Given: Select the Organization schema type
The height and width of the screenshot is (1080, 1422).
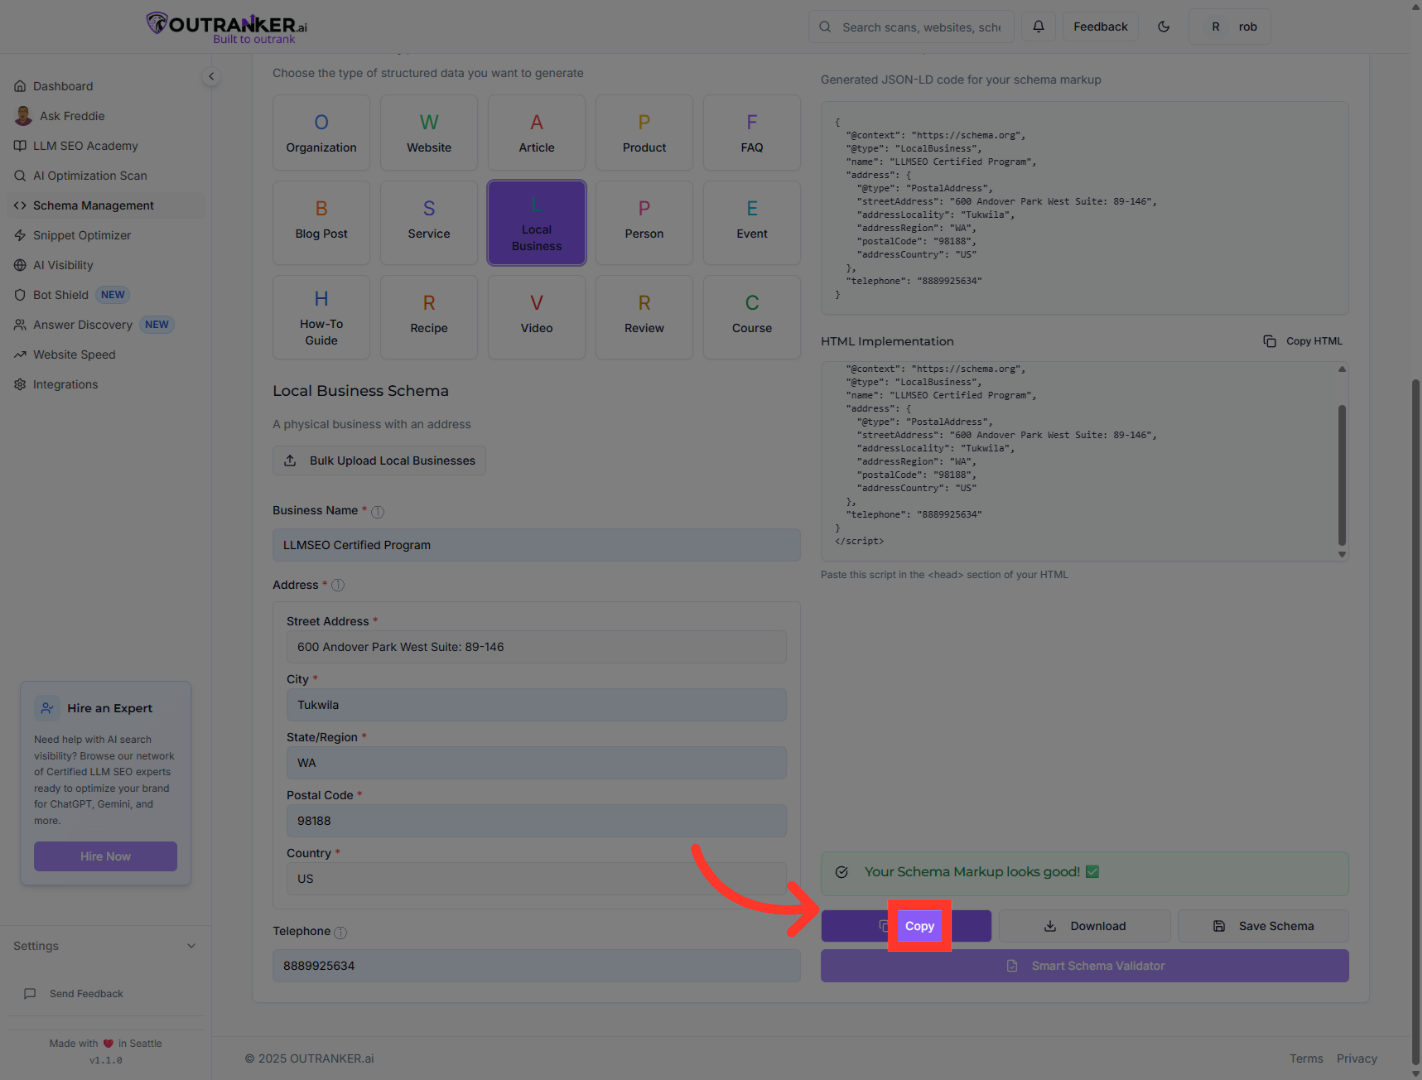Looking at the screenshot, I should [x=321, y=133].
